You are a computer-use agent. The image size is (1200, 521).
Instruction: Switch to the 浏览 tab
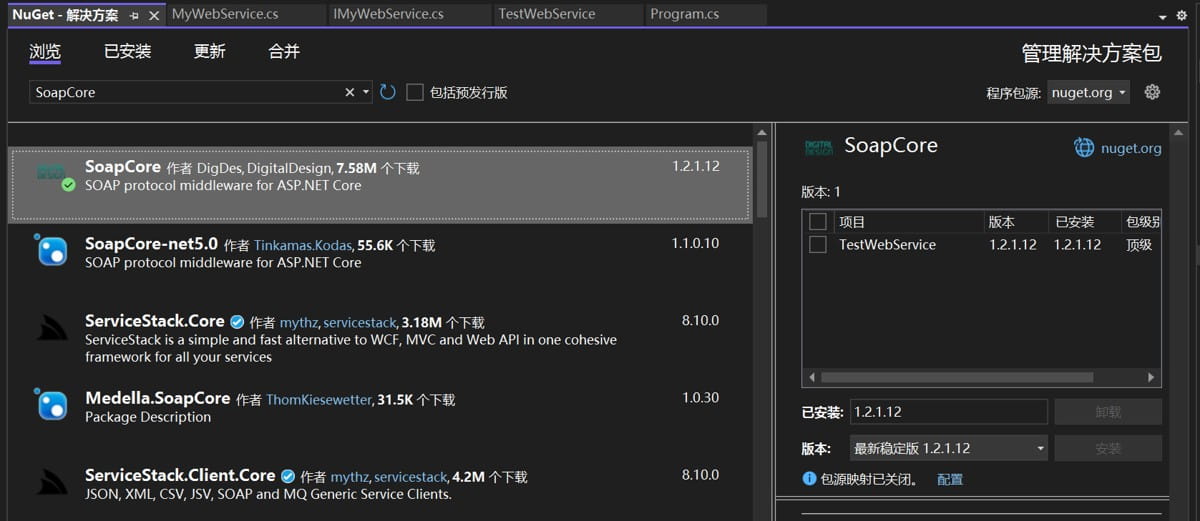point(45,51)
